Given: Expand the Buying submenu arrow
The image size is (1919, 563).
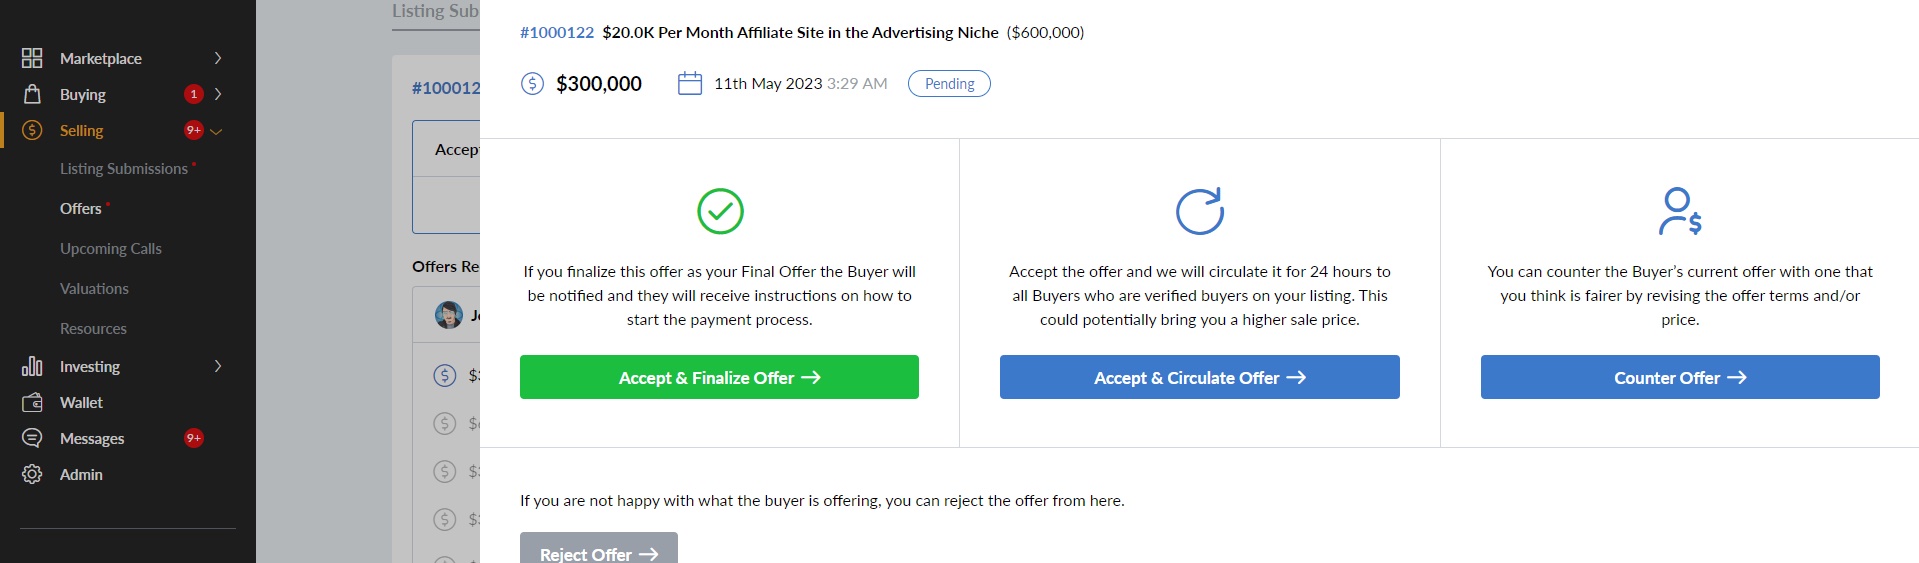Looking at the screenshot, I should click(218, 94).
